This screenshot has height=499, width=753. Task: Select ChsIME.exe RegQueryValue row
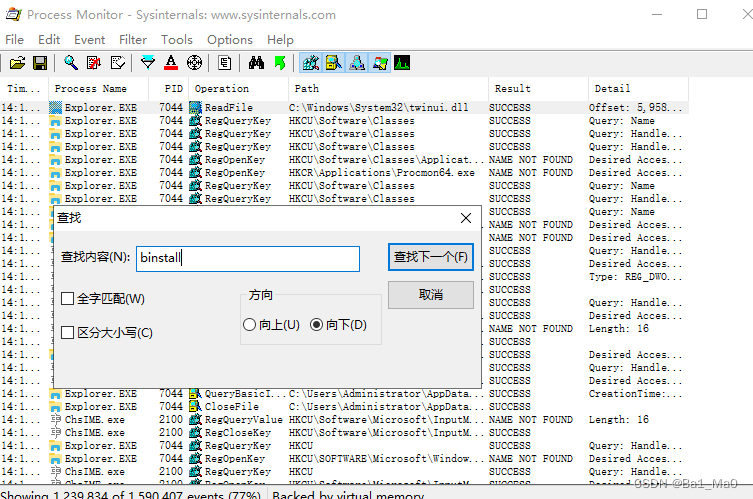344,420
